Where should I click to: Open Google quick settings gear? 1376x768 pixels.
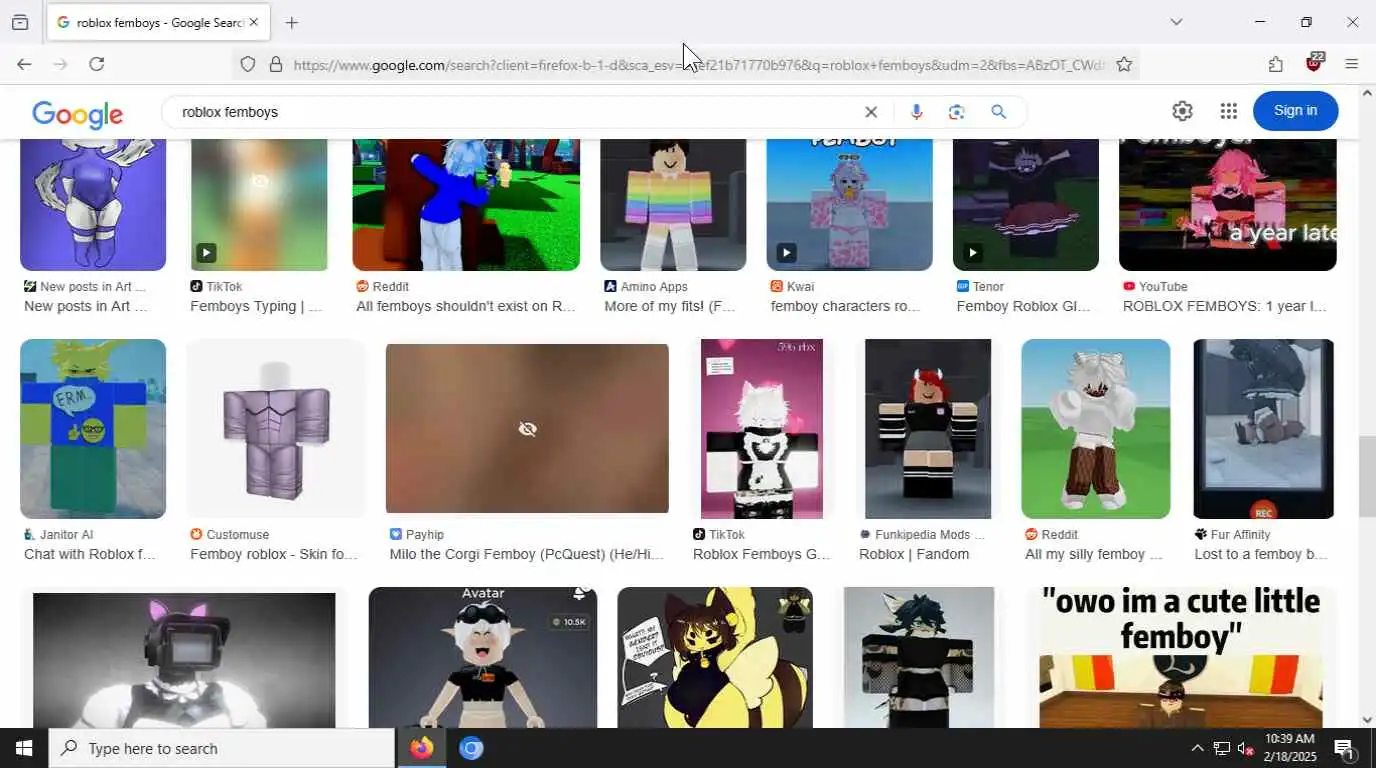(x=1182, y=111)
